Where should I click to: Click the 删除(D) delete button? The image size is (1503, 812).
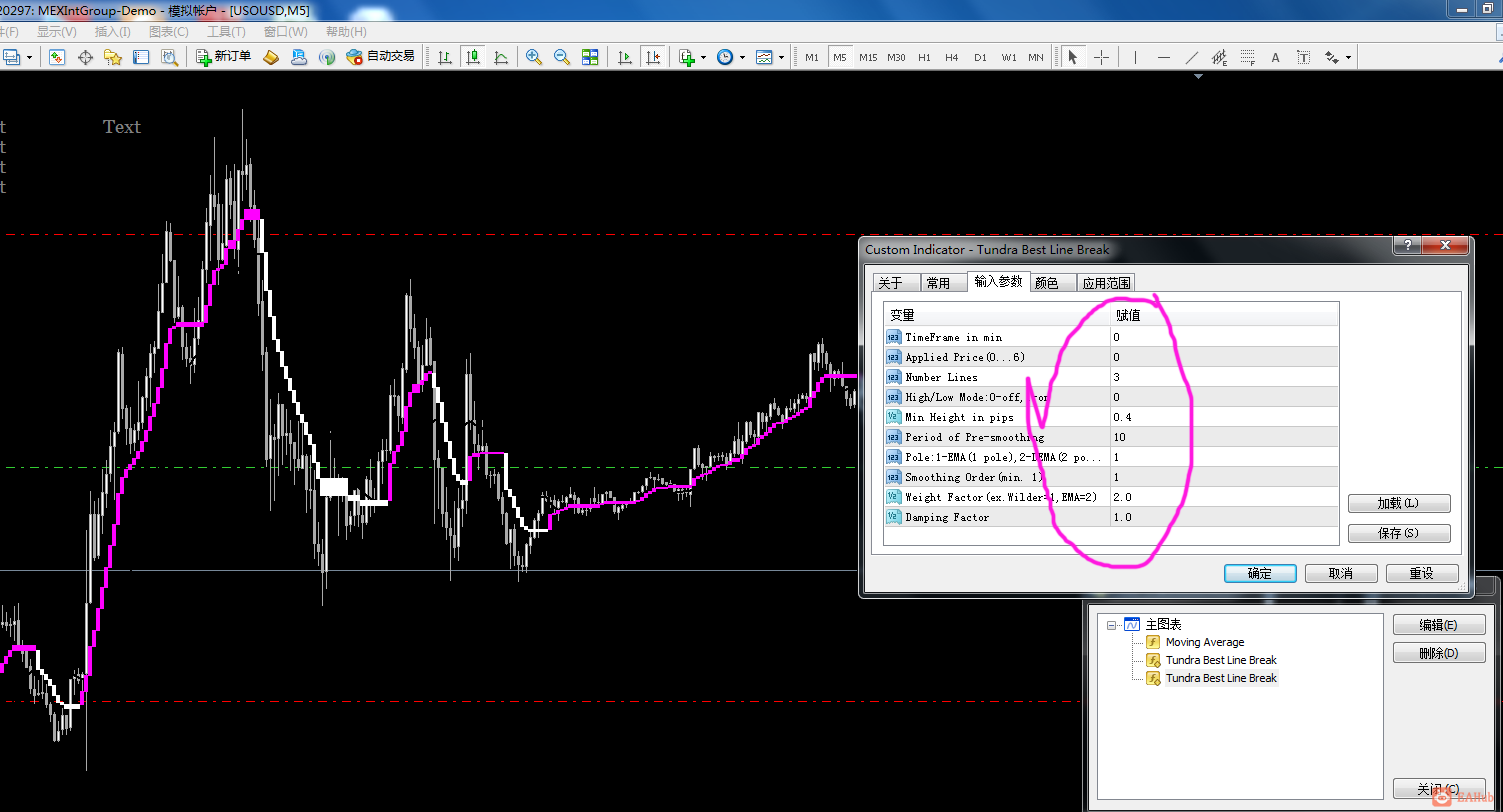click(x=1438, y=653)
